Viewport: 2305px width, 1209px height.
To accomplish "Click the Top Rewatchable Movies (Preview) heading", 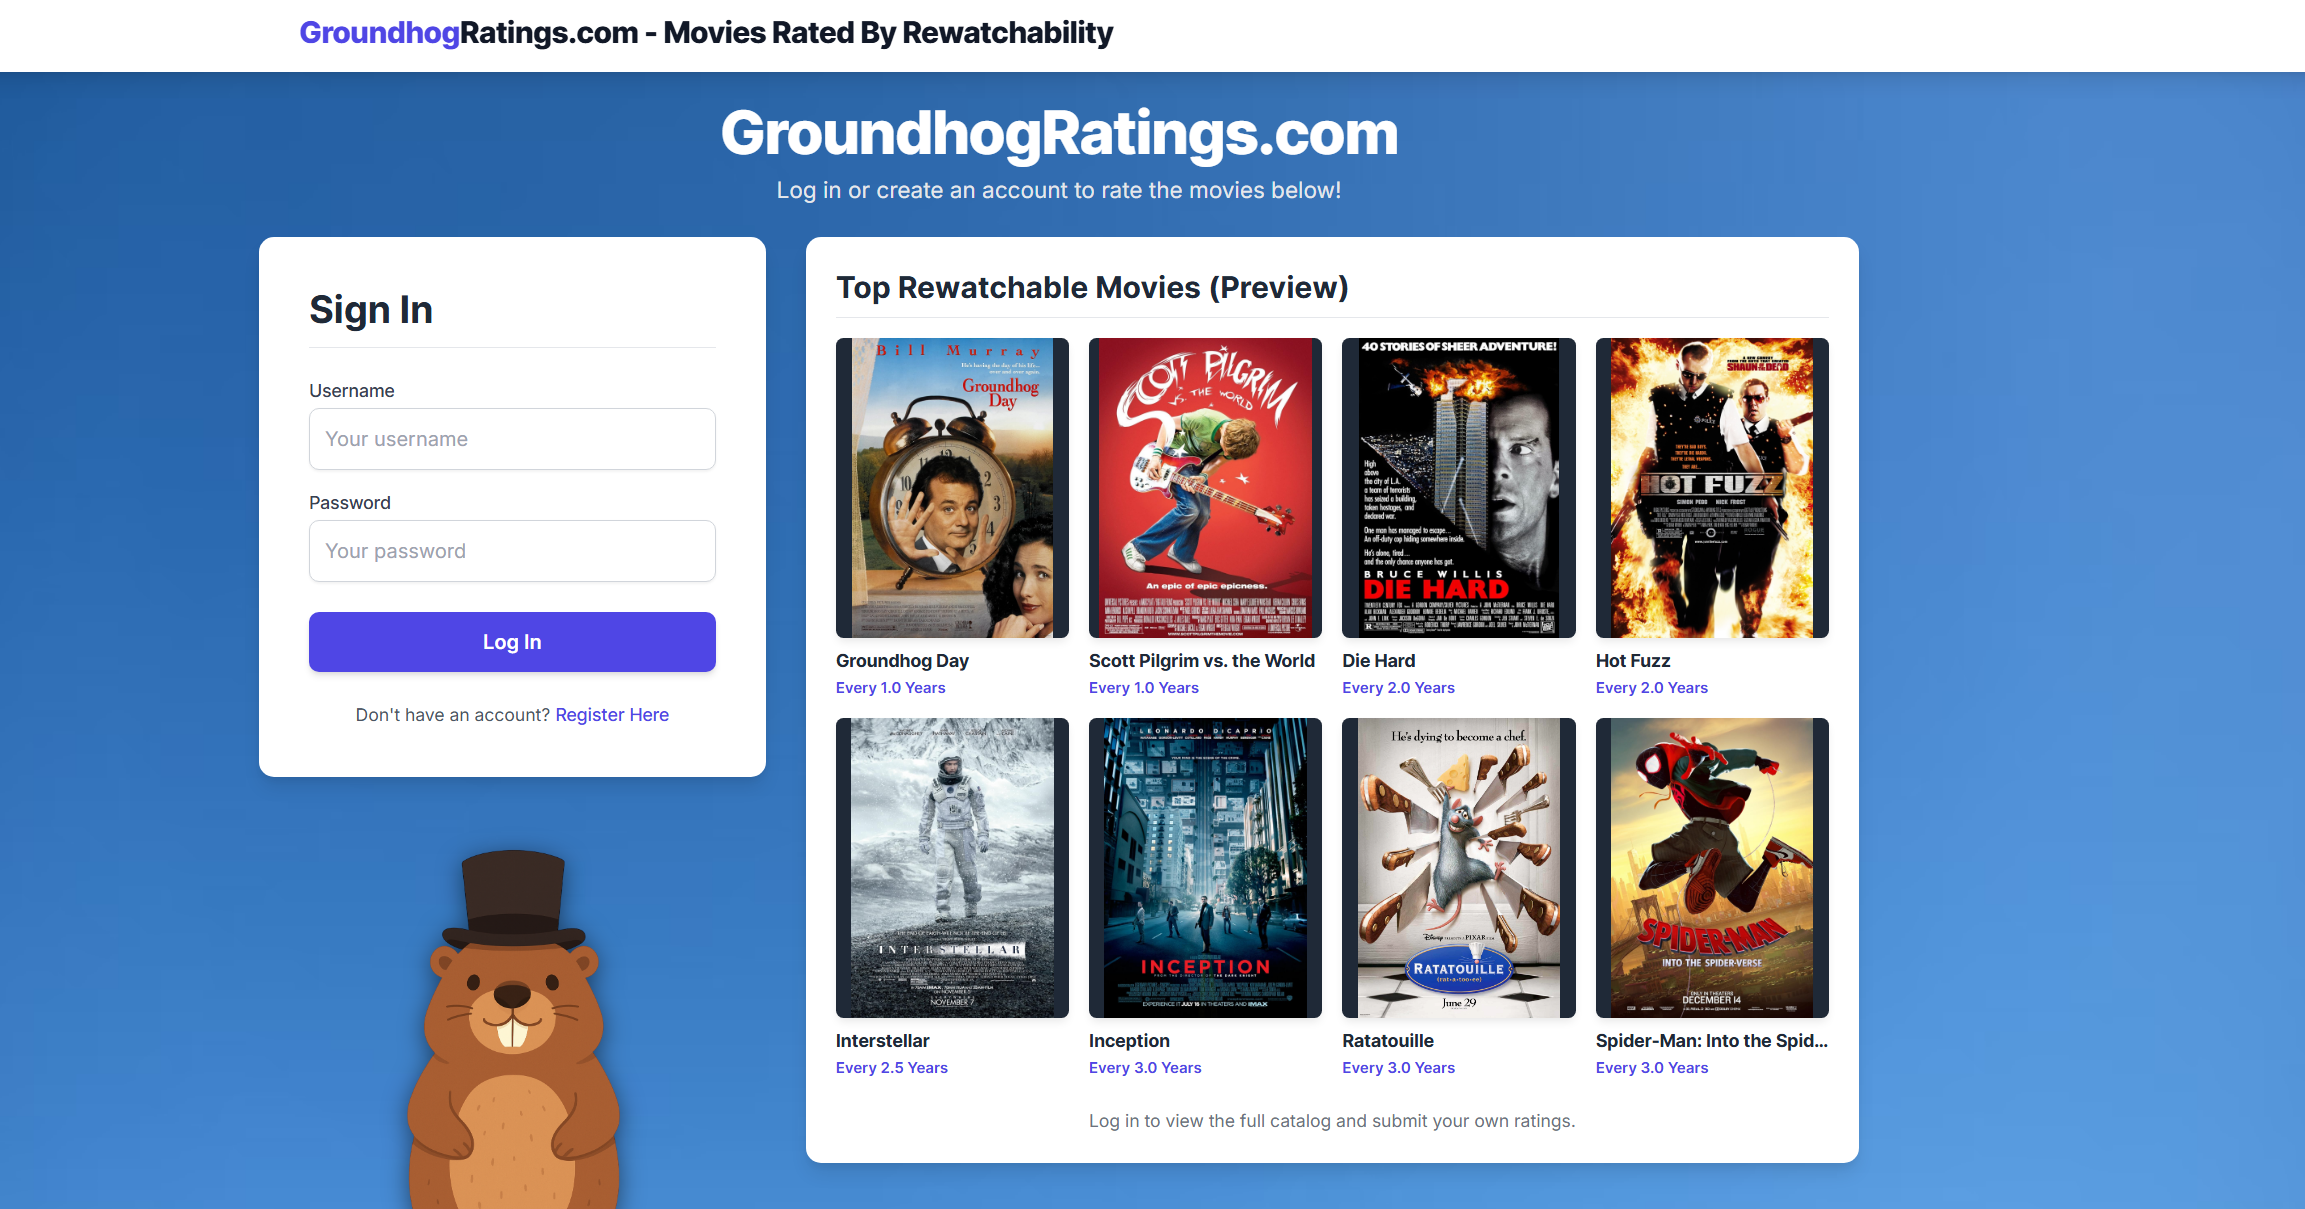I will (1092, 288).
